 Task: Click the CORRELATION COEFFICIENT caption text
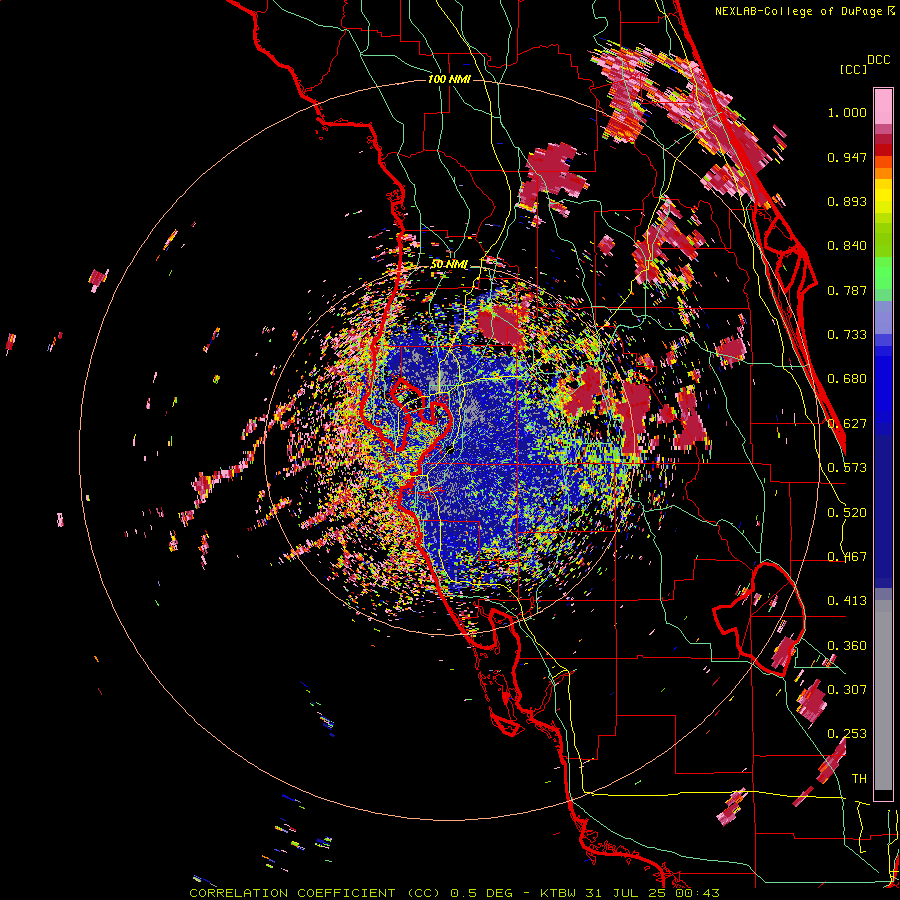click(x=293, y=893)
